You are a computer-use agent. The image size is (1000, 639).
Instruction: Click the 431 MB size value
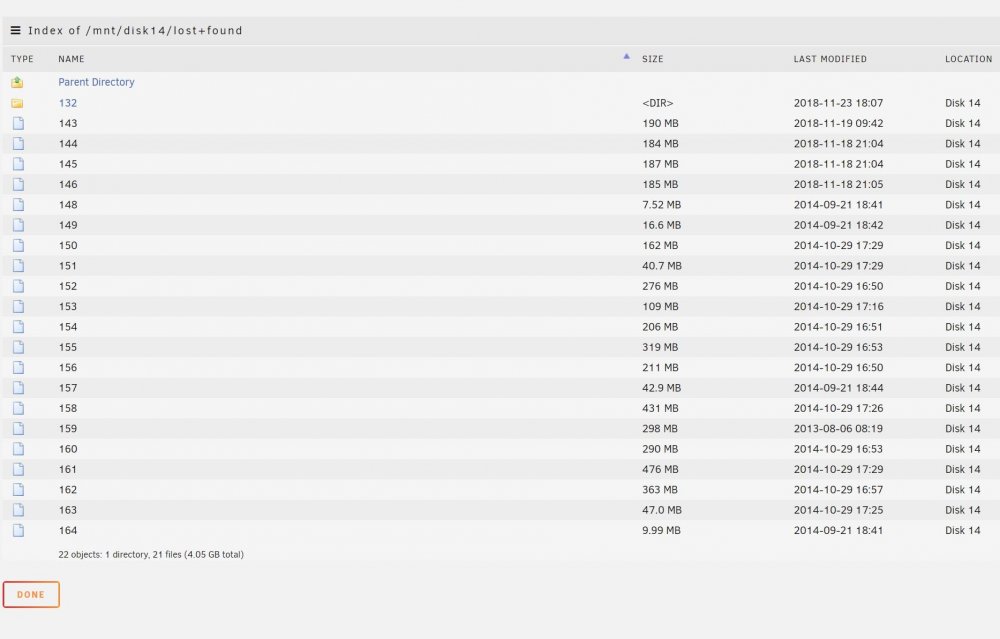click(660, 408)
